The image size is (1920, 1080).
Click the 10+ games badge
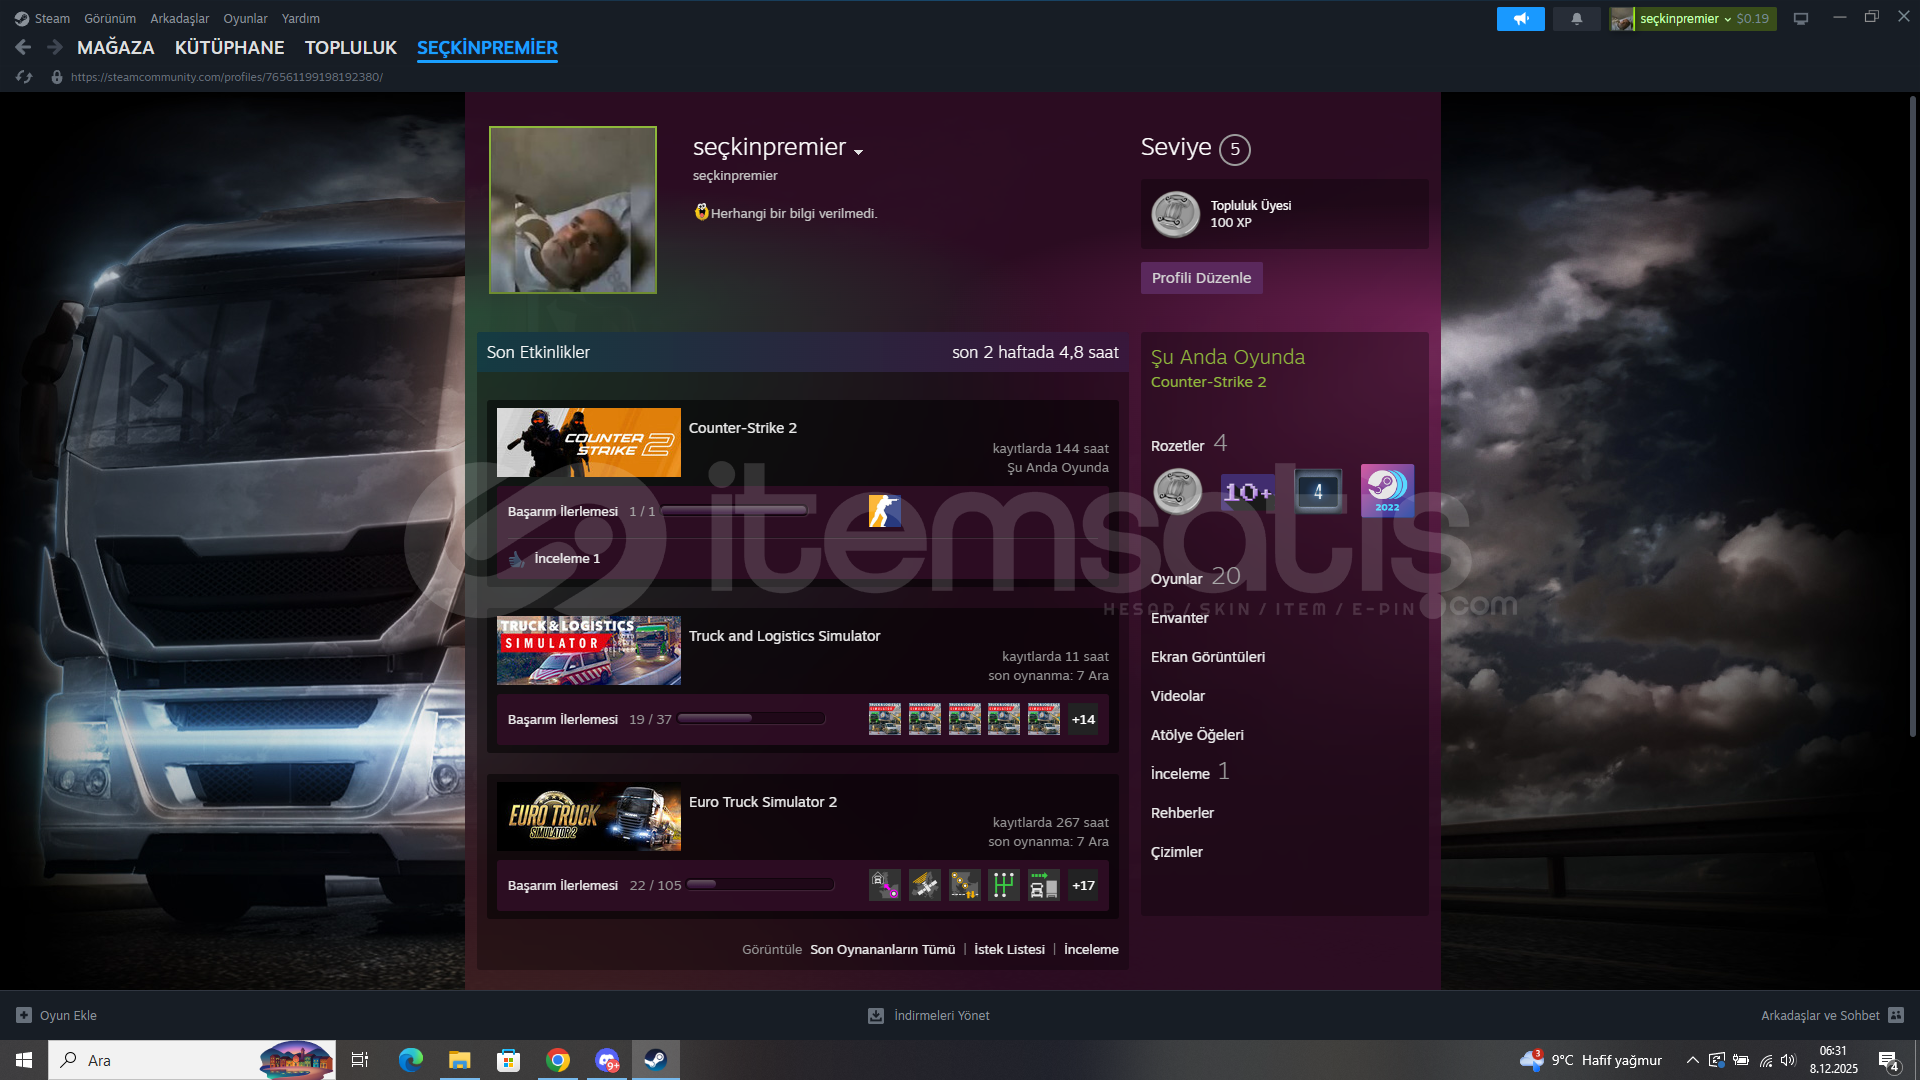click(x=1247, y=491)
